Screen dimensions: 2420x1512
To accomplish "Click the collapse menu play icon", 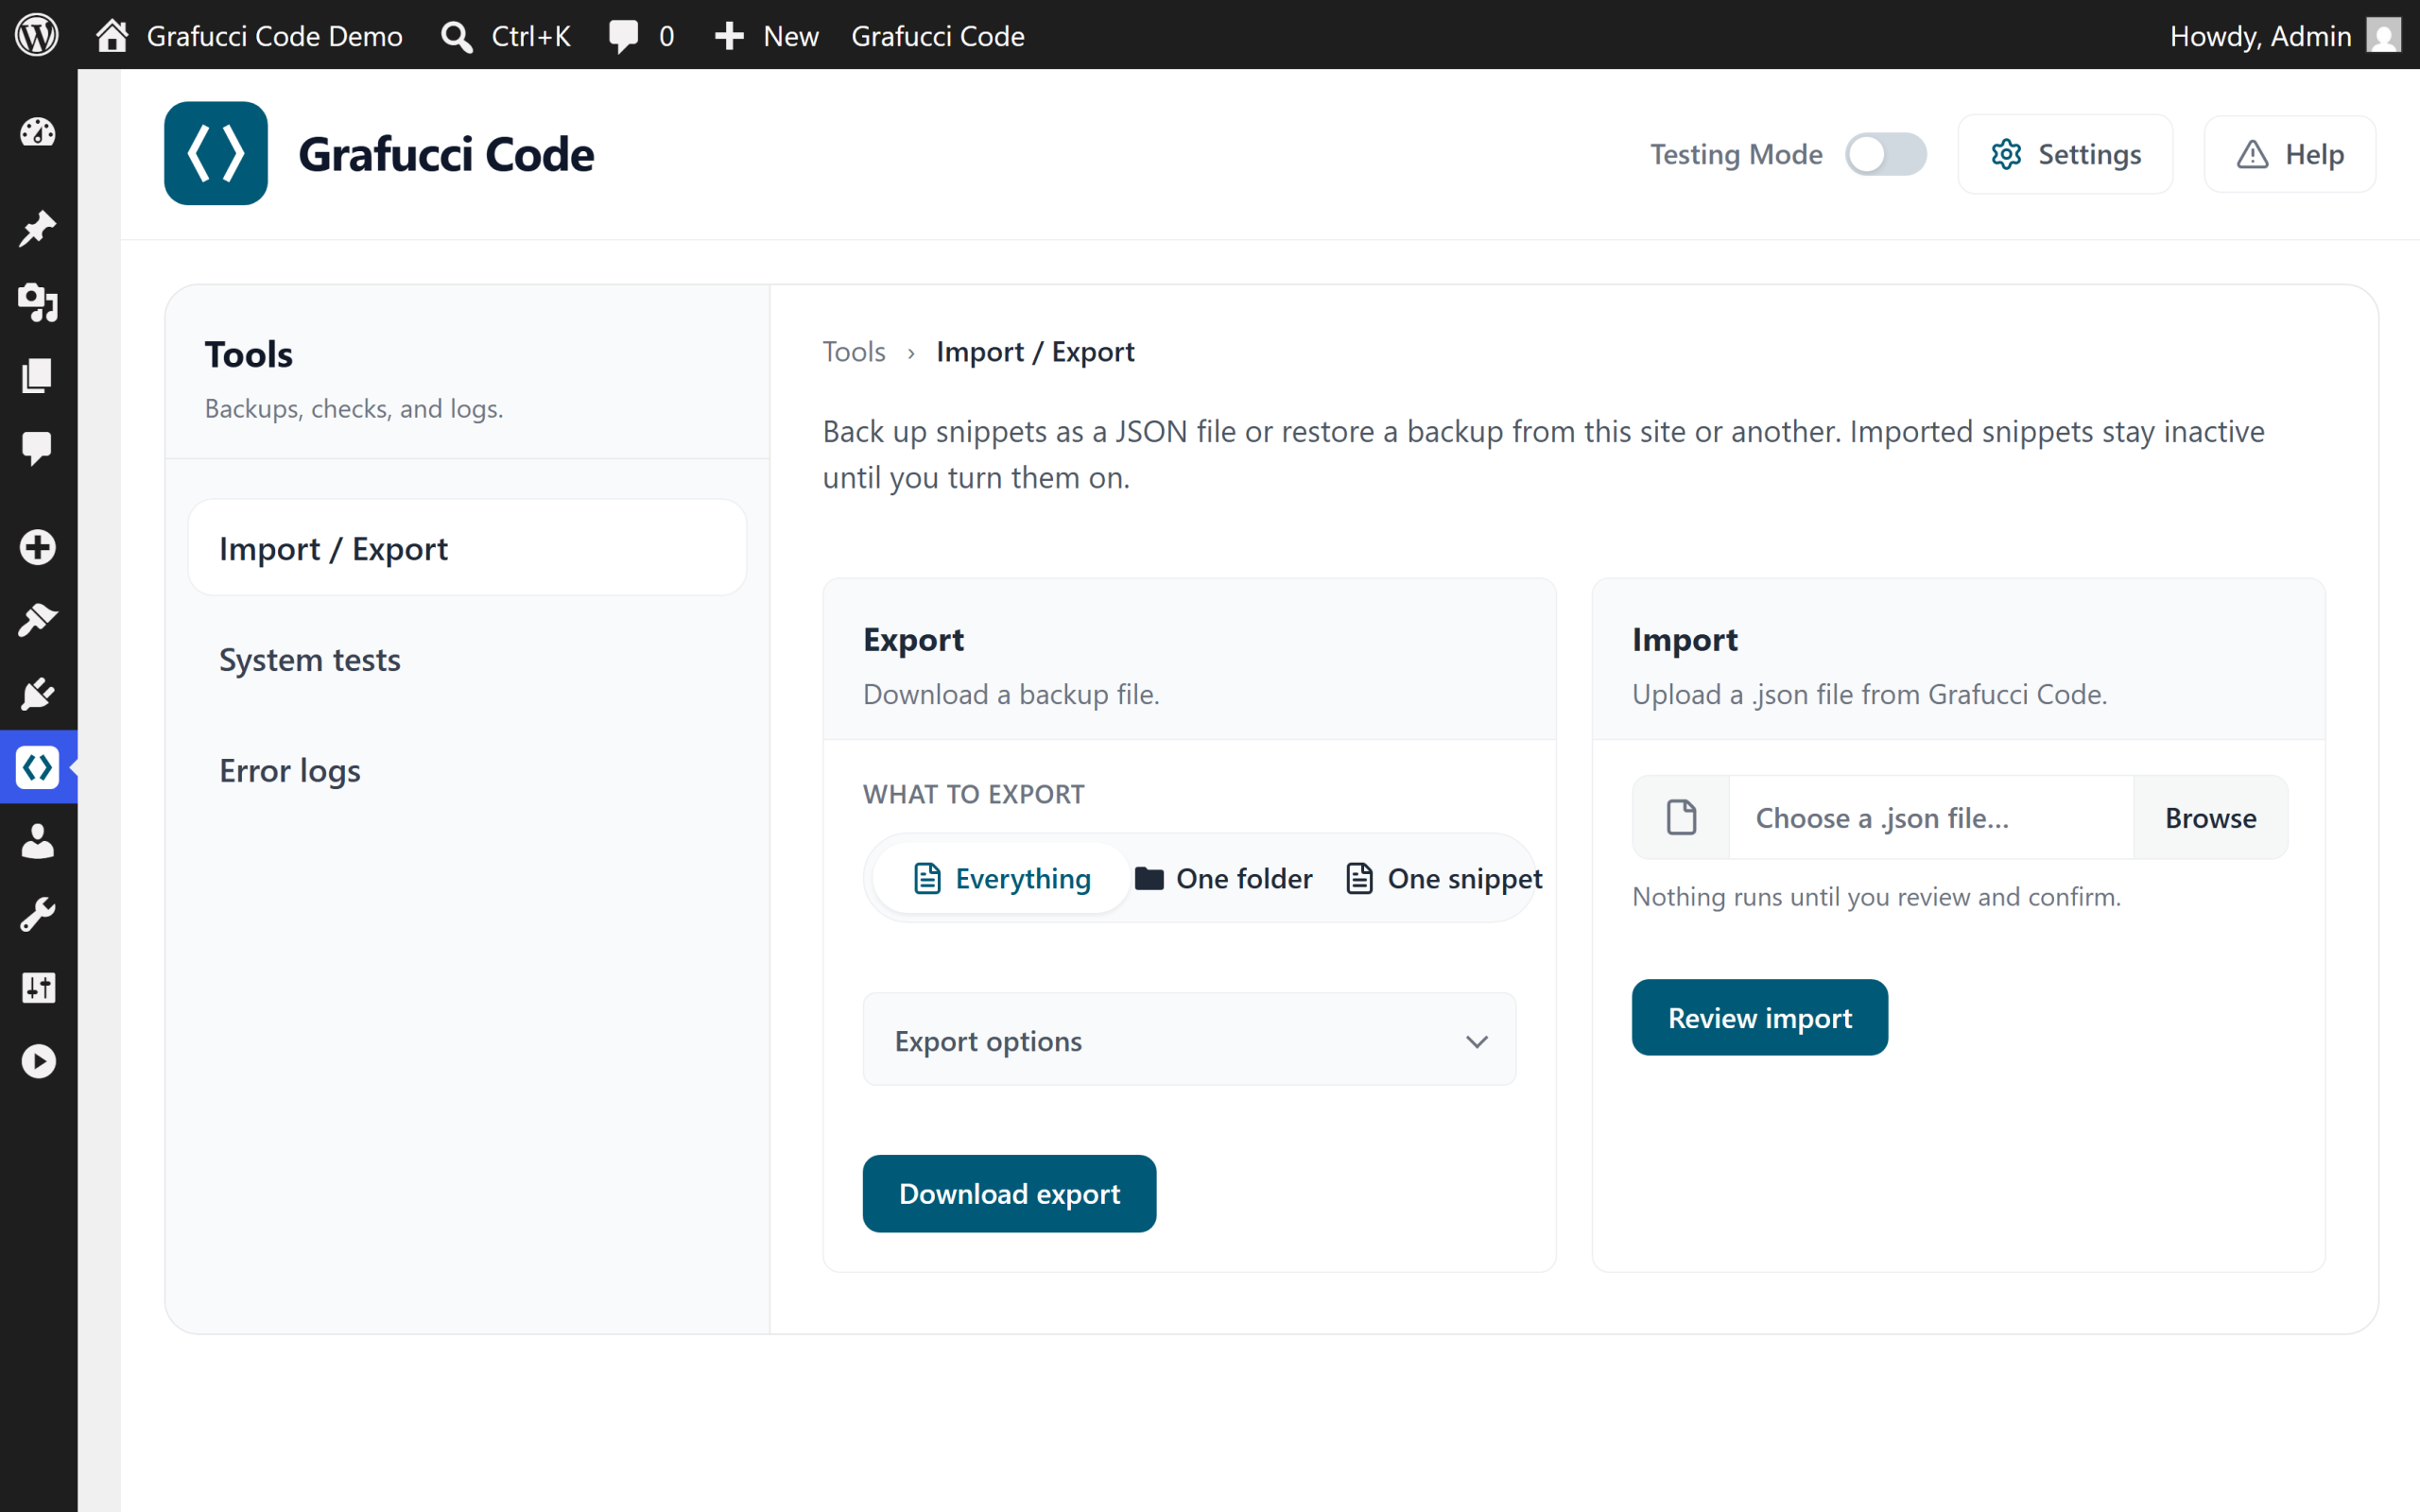I will click(x=38, y=1061).
